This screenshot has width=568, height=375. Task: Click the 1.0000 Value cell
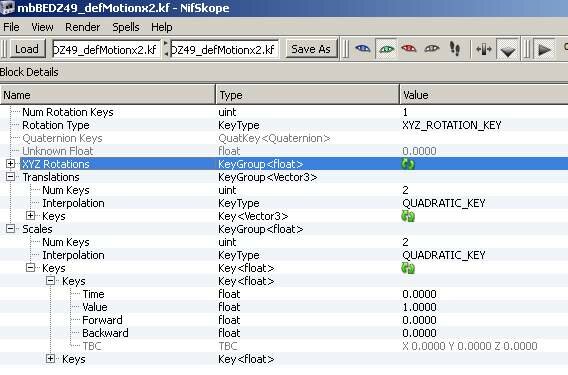pyautogui.click(x=419, y=307)
